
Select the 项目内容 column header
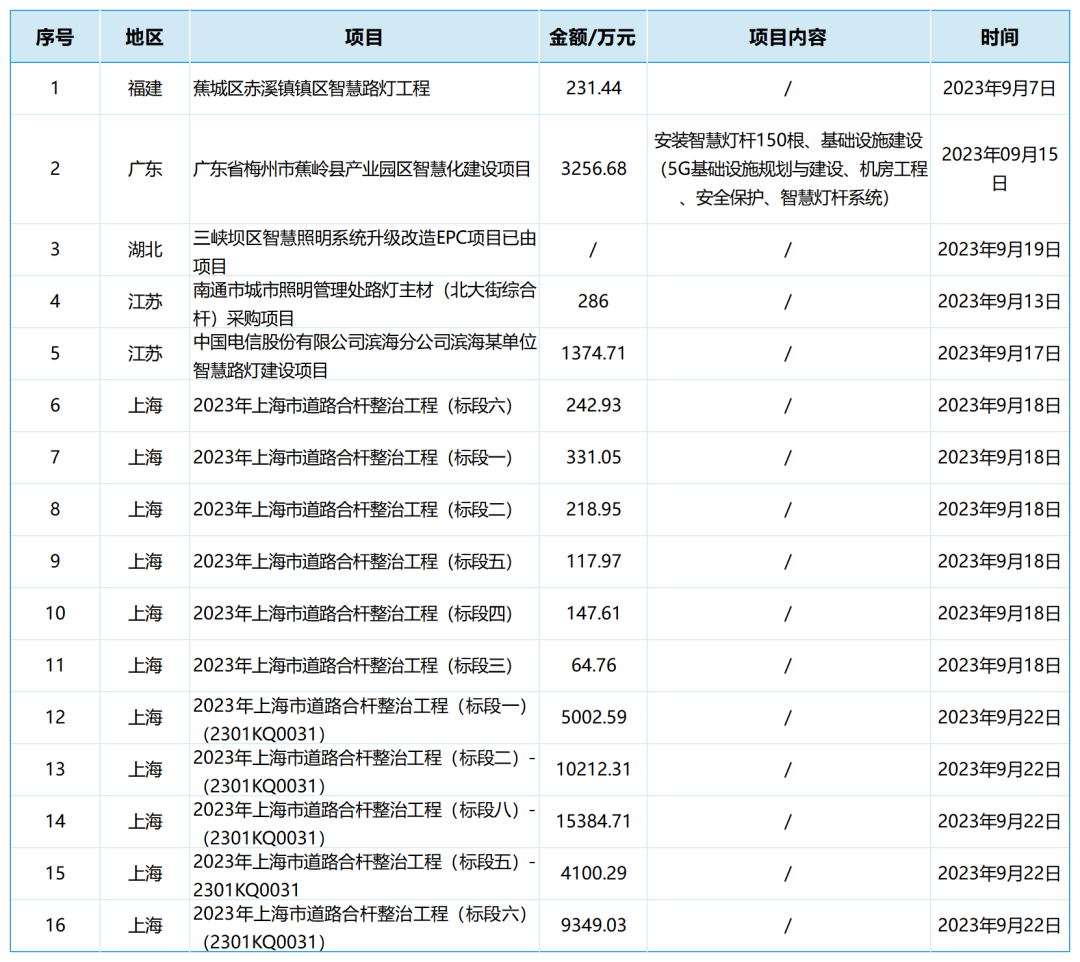point(788,38)
